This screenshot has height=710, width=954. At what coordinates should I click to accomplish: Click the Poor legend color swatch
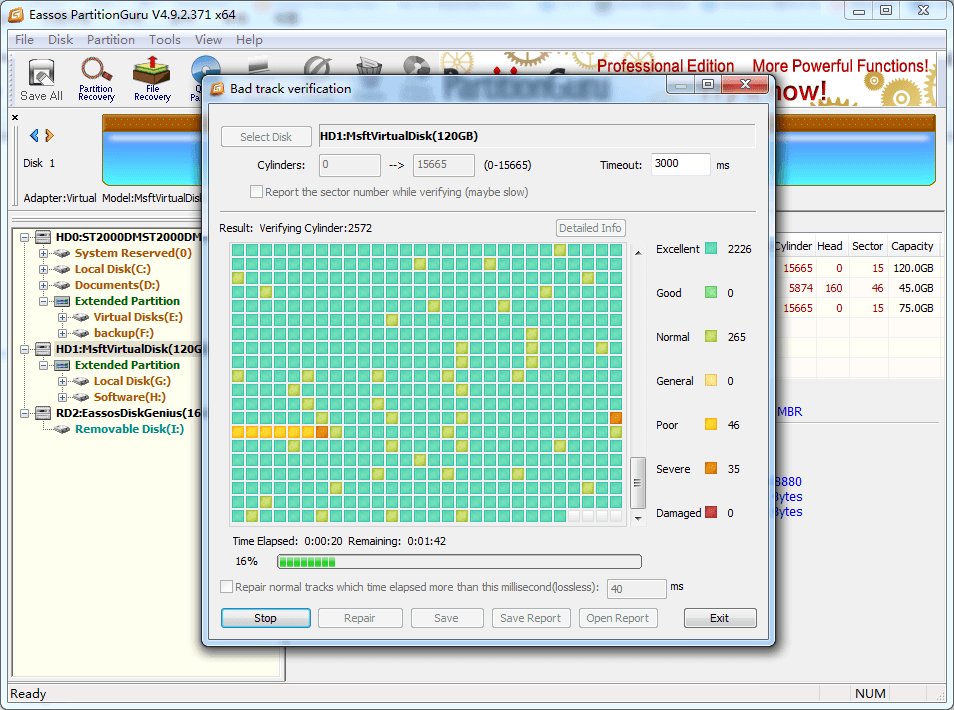[x=711, y=424]
